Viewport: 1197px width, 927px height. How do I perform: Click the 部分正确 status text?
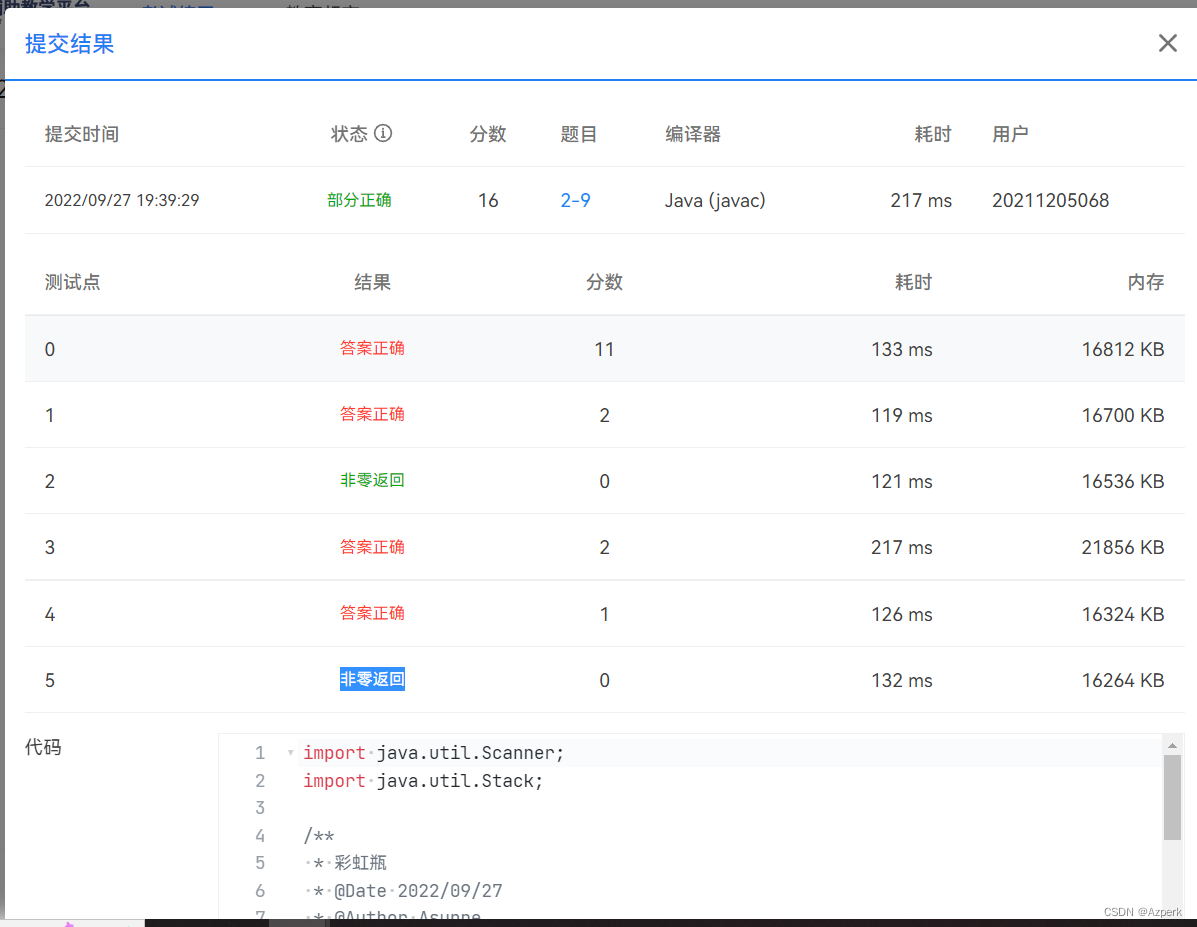point(359,200)
